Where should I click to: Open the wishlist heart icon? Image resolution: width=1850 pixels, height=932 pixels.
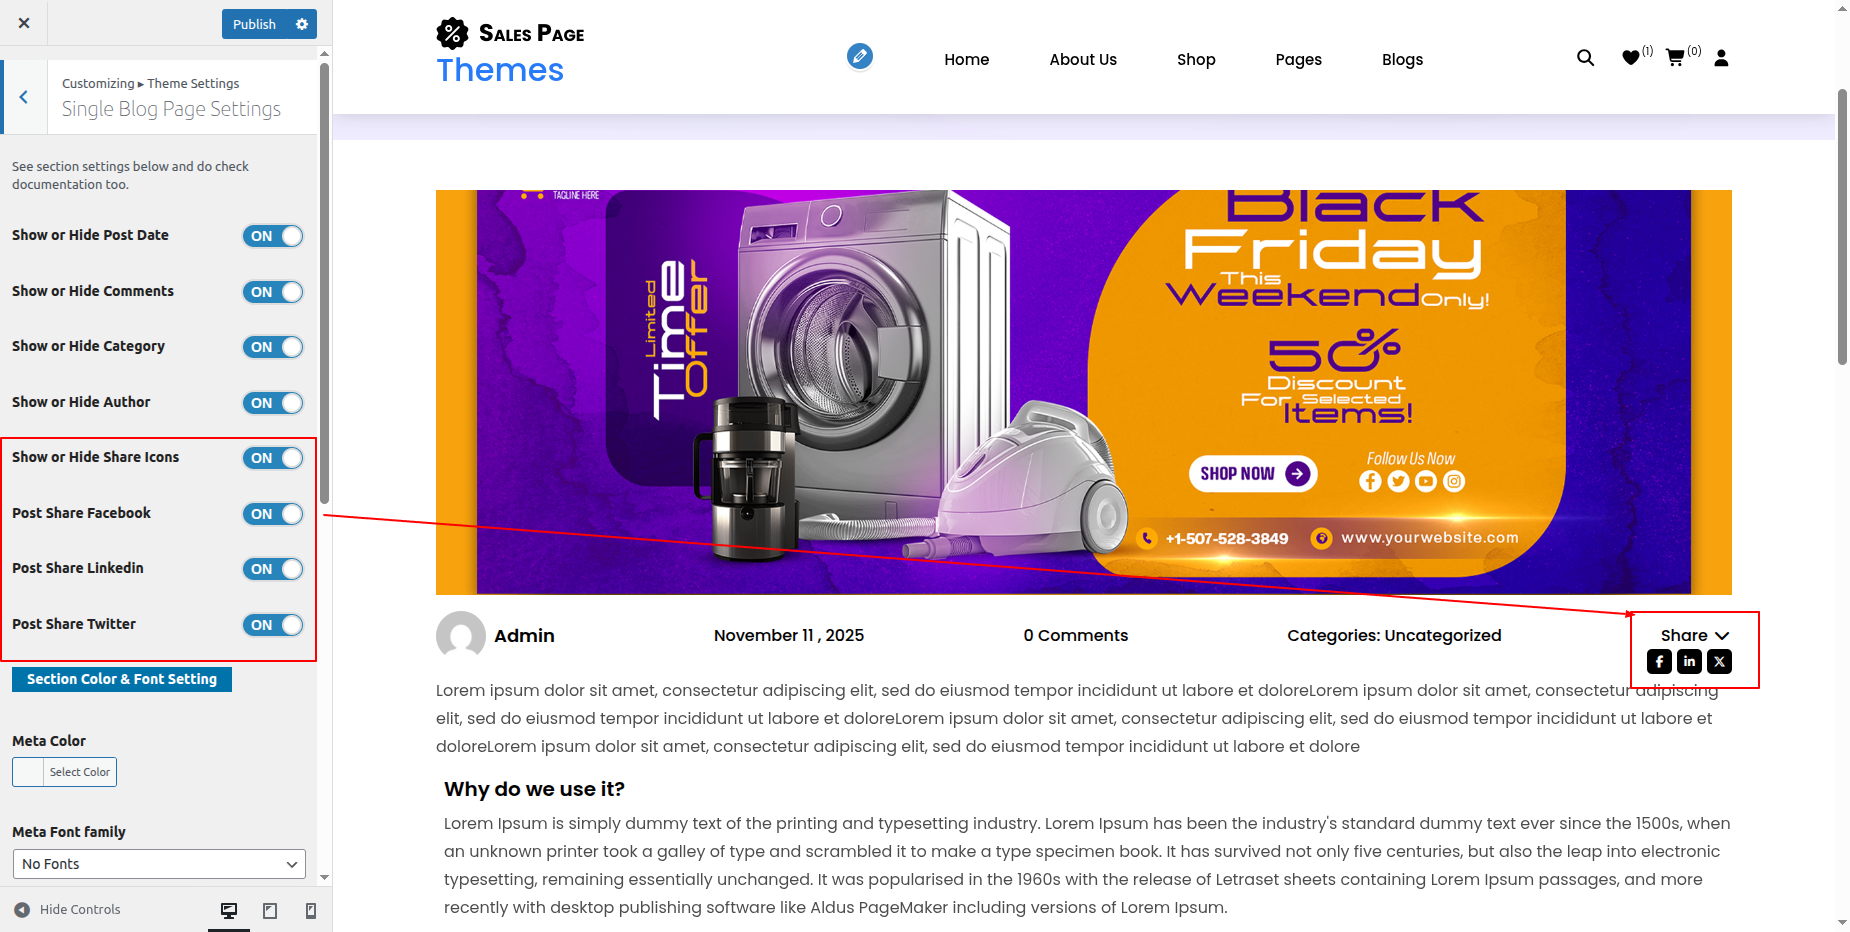coord(1631,58)
